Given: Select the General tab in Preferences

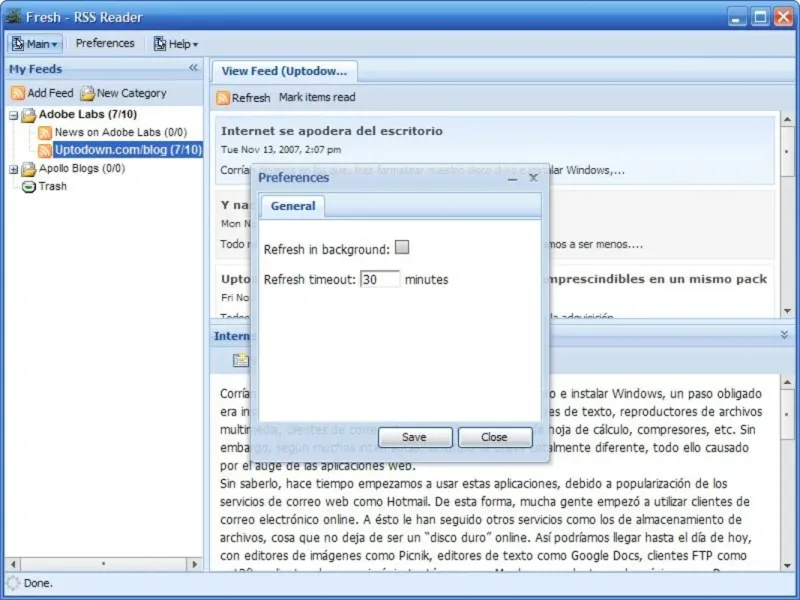Looking at the screenshot, I should tap(293, 206).
